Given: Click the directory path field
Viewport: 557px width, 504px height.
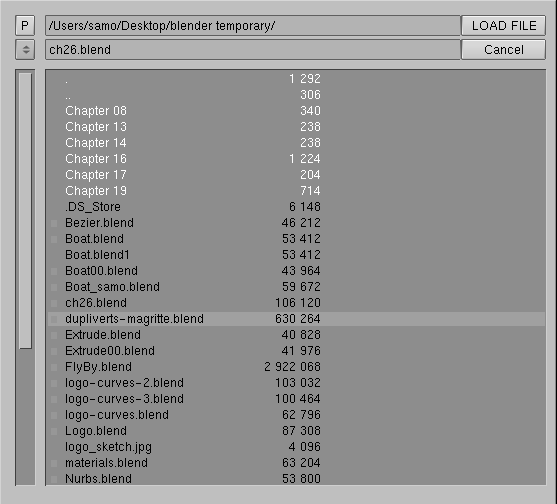Looking at the screenshot, I should (x=253, y=26).
